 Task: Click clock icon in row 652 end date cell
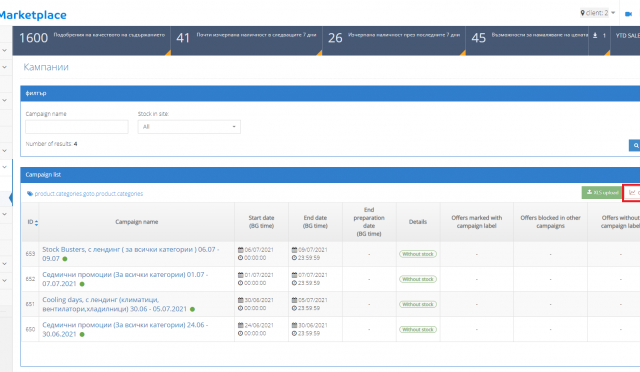[x=294, y=283]
